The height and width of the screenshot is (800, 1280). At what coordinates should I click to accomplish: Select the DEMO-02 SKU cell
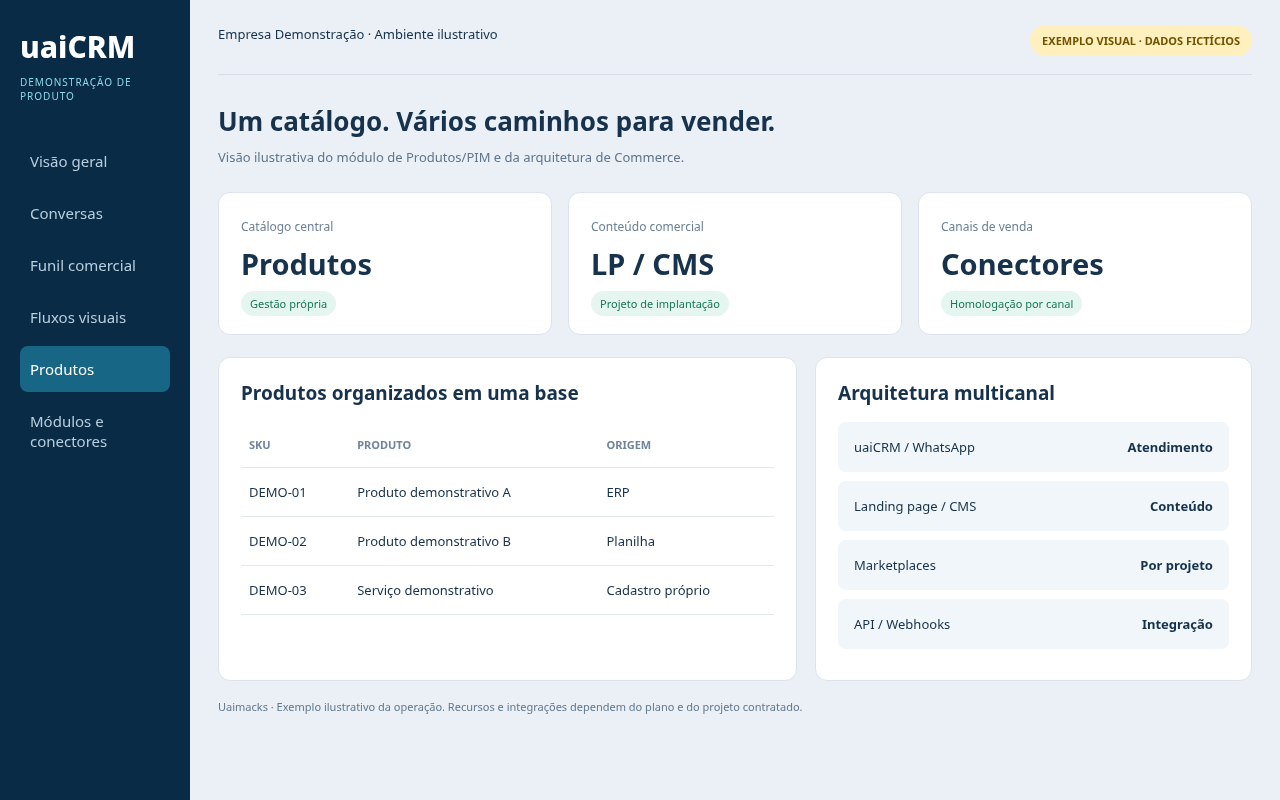tap(278, 541)
